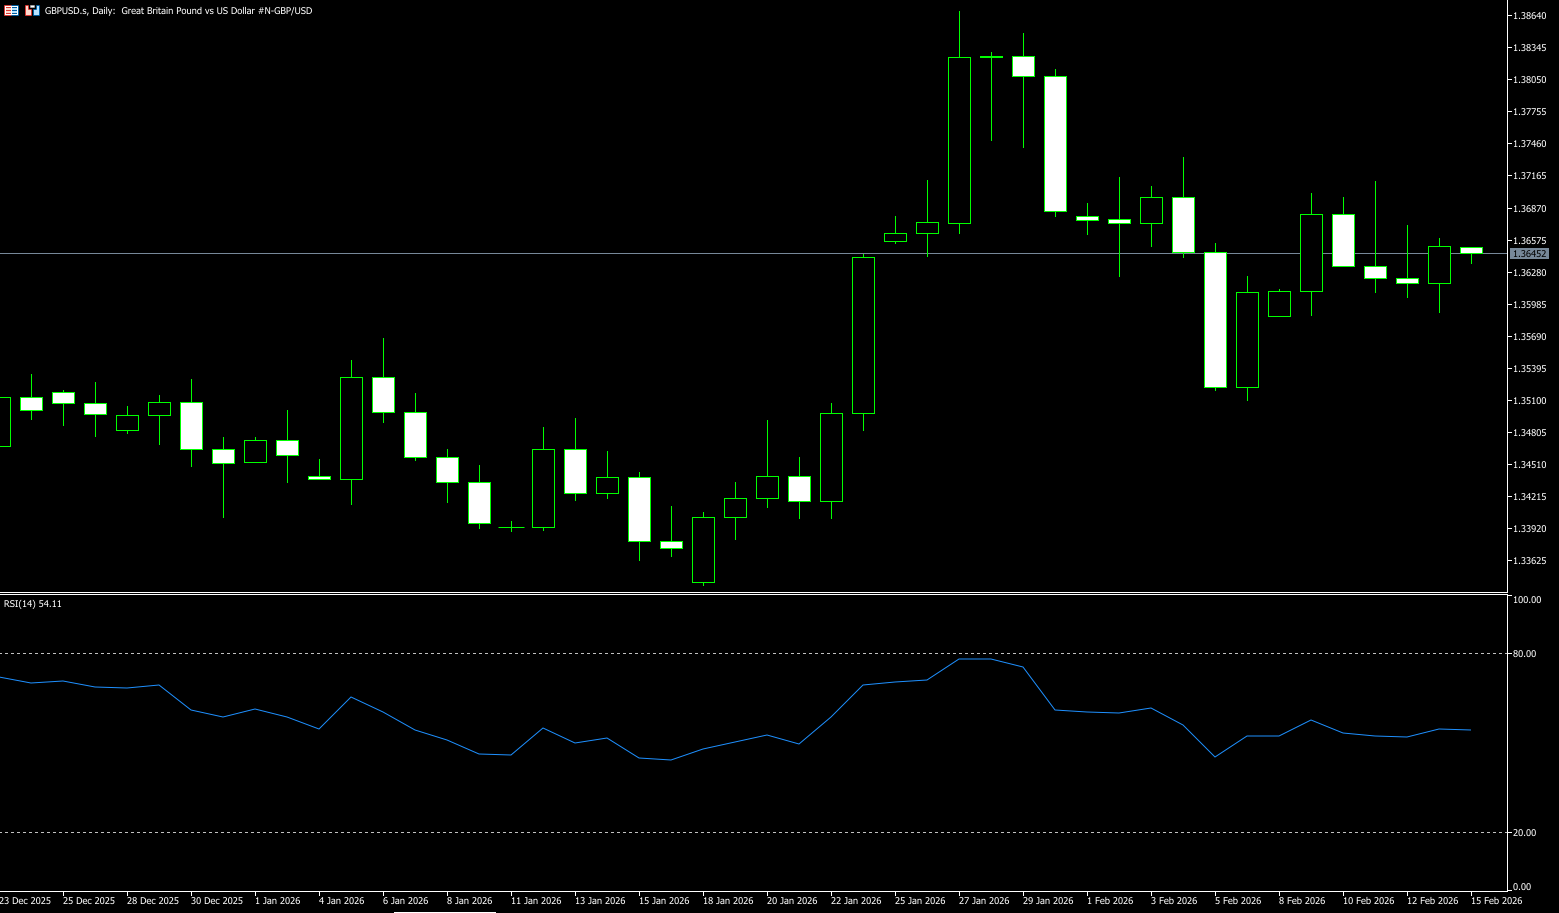Open the Depth of Market table icon
The height and width of the screenshot is (913, 1559).
pos(12,10)
